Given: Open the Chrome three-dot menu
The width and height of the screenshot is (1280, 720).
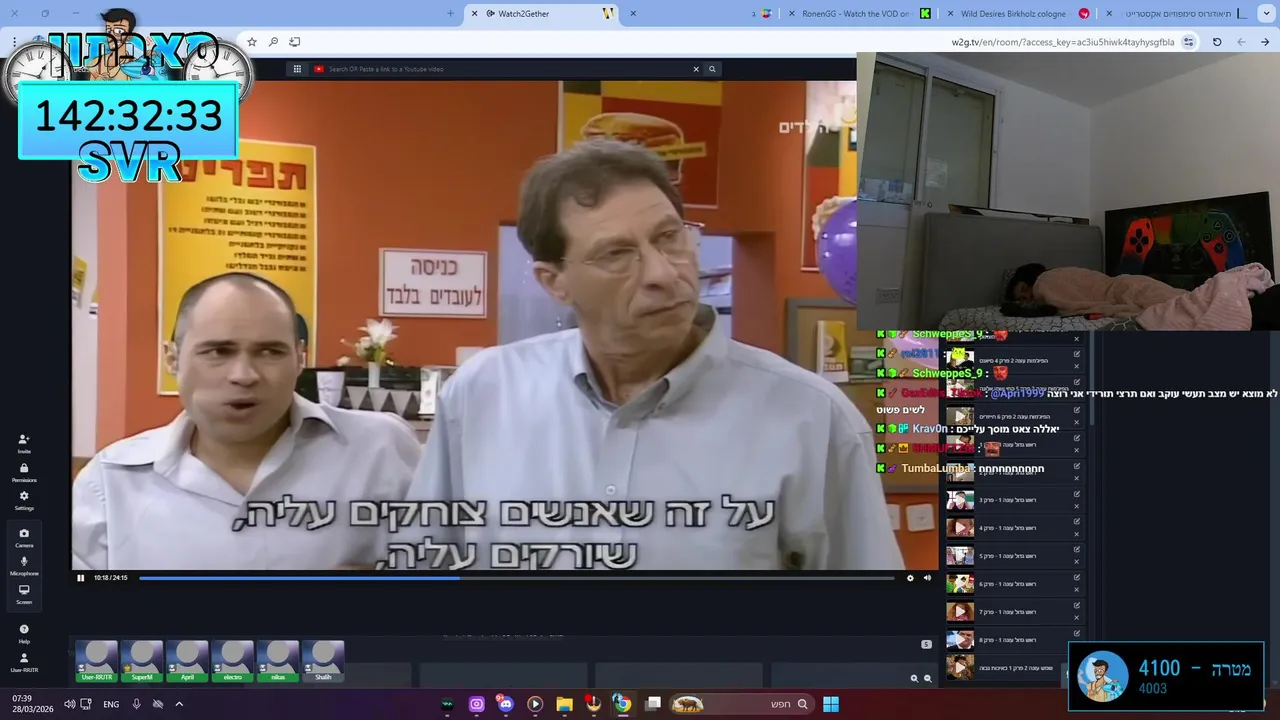Looking at the screenshot, I should [x=14, y=42].
